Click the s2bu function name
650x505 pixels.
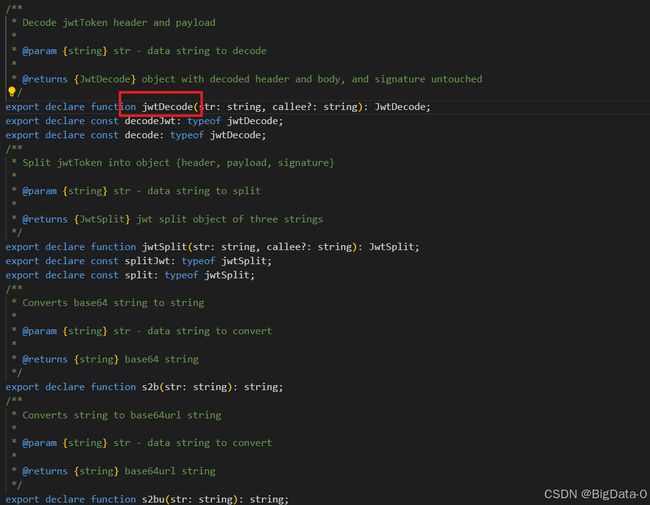tap(153, 499)
